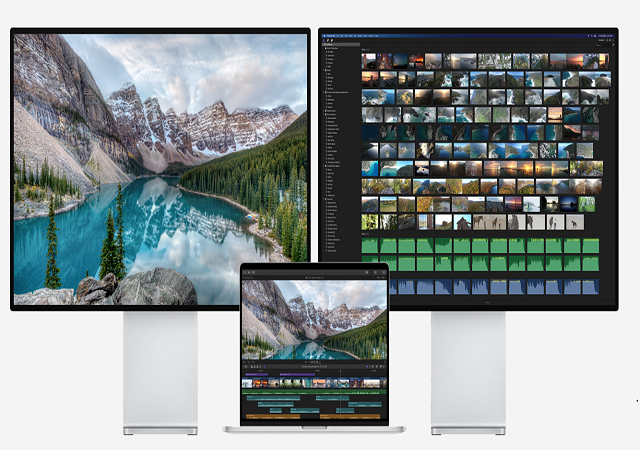Open the Final Cut Pro application menu

tap(330, 36)
